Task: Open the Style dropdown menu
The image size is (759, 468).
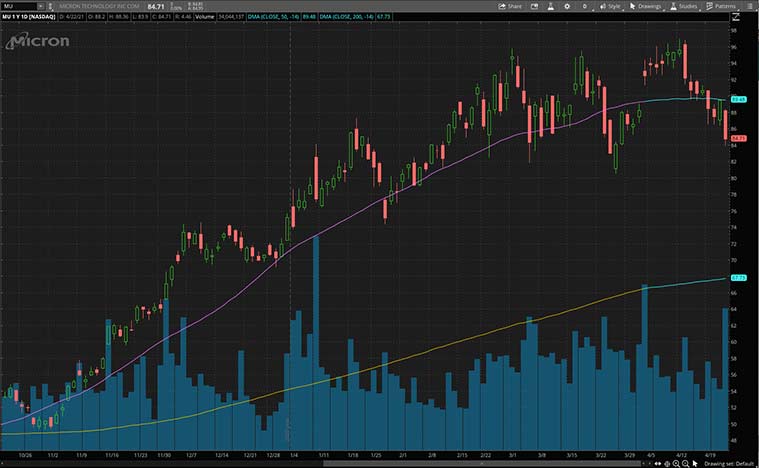Action: pyautogui.click(x=609, y=6)
